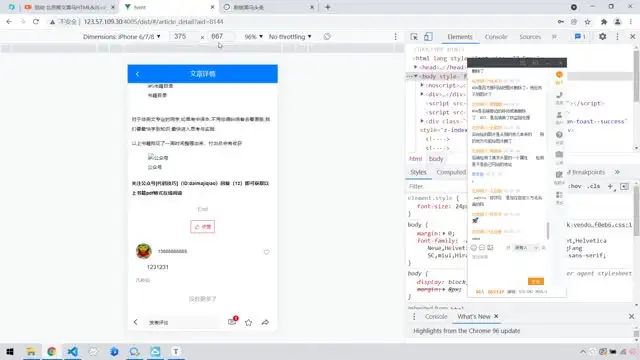Viewport: 640px width, 360px height.
Task: Open browser extensions puzzle icon
Action: (x=604, y=22)
